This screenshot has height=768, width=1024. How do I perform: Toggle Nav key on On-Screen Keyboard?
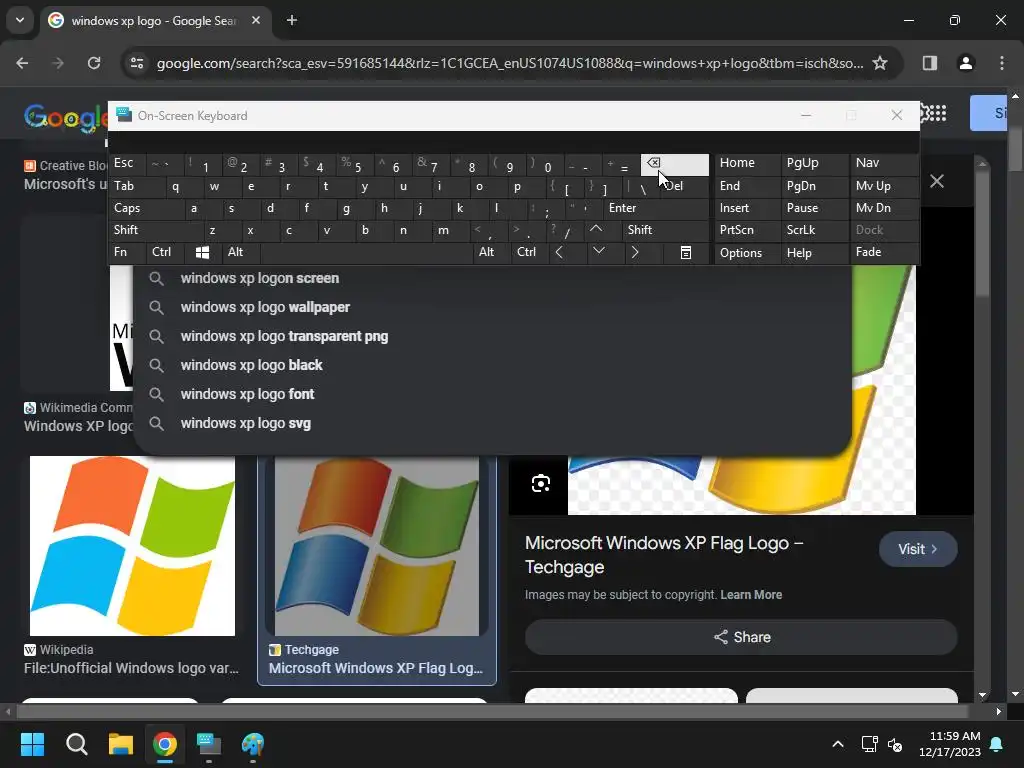[x=883, y=163]
